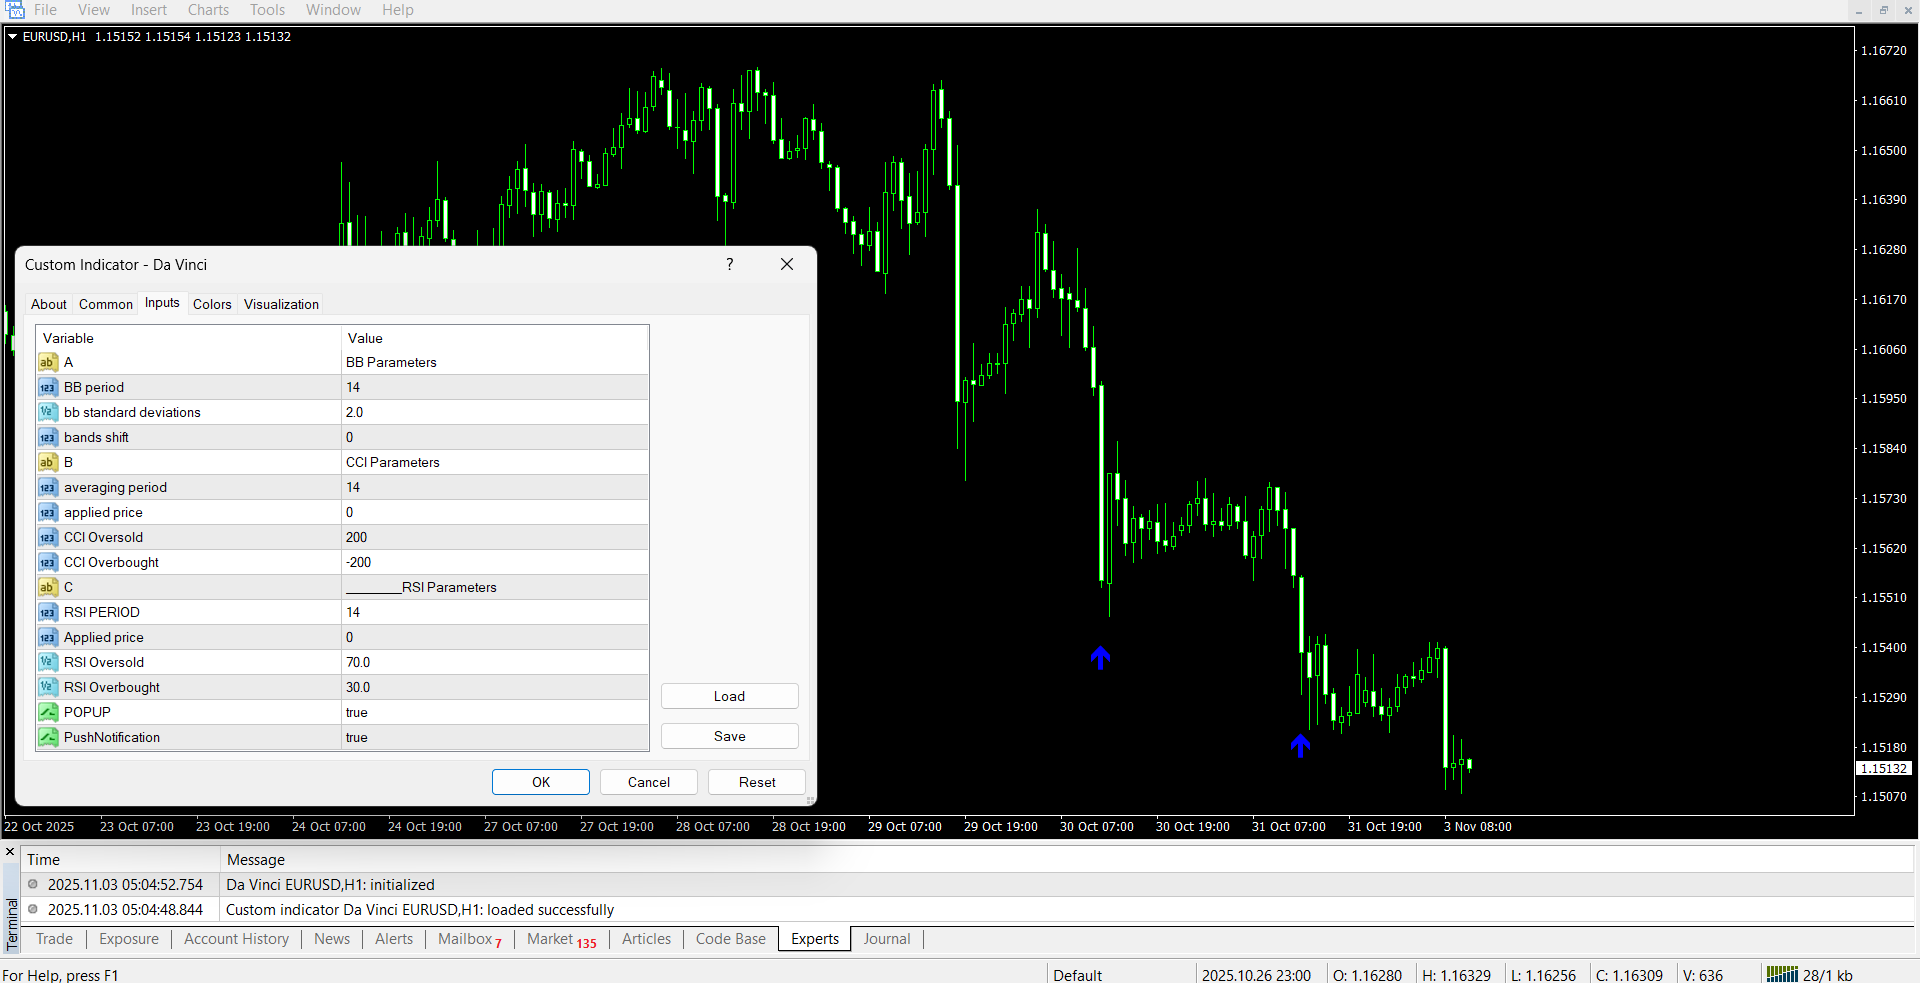Click the Load button
Image resolution: width=1920 pixels, height=983 pixels.
(729, 696)
